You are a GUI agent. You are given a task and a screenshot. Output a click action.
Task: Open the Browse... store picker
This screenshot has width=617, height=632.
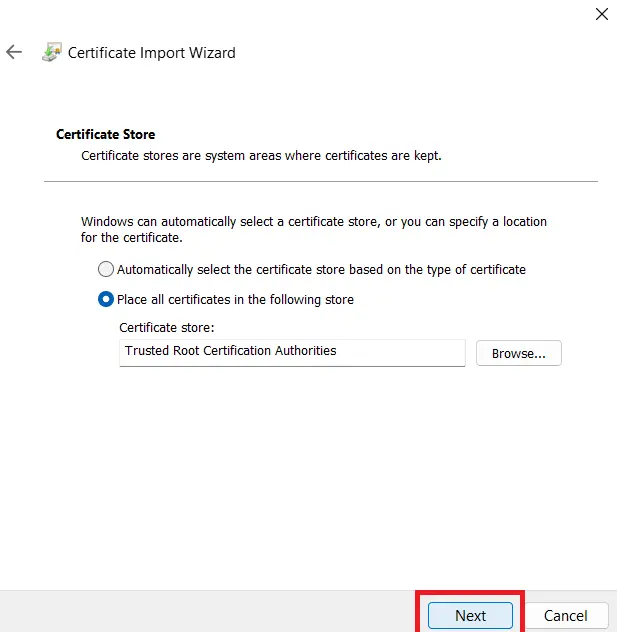519,353
